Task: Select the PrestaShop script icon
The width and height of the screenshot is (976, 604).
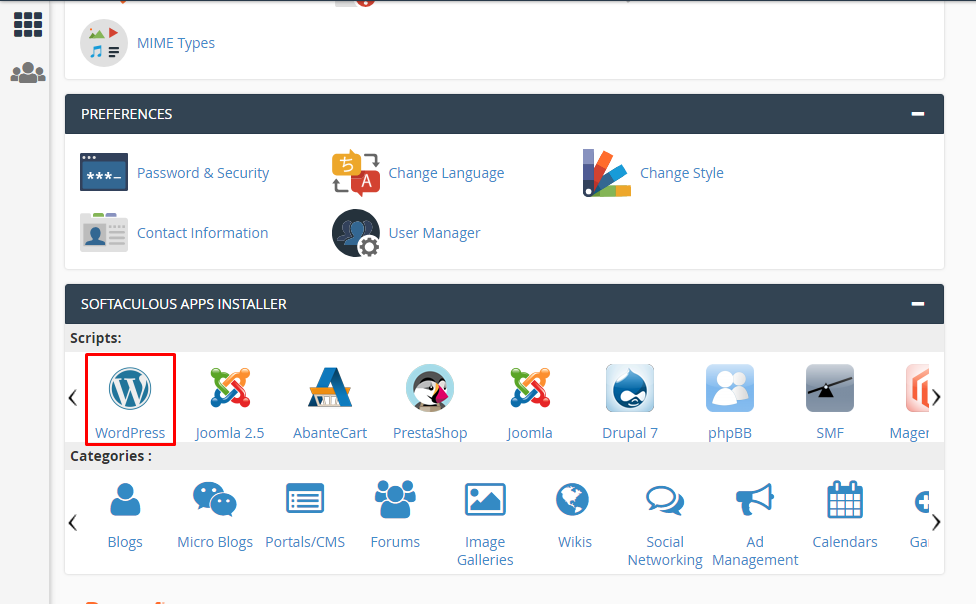Action: click(x=430, y=388)
